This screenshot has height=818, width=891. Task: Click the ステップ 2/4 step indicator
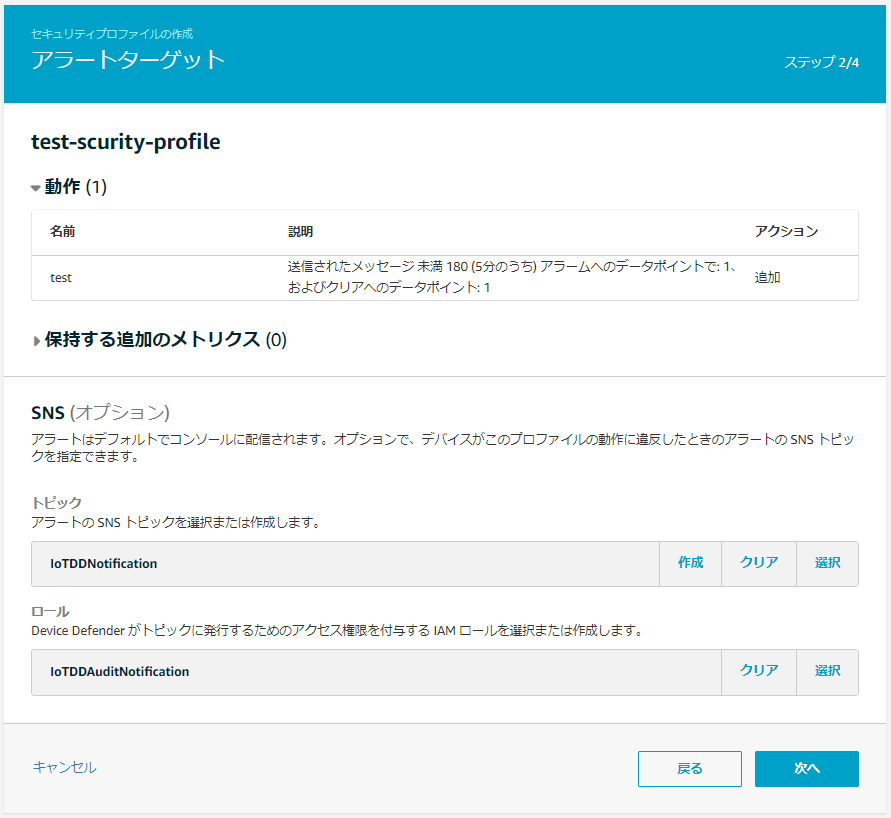click(x=821, y=62)
